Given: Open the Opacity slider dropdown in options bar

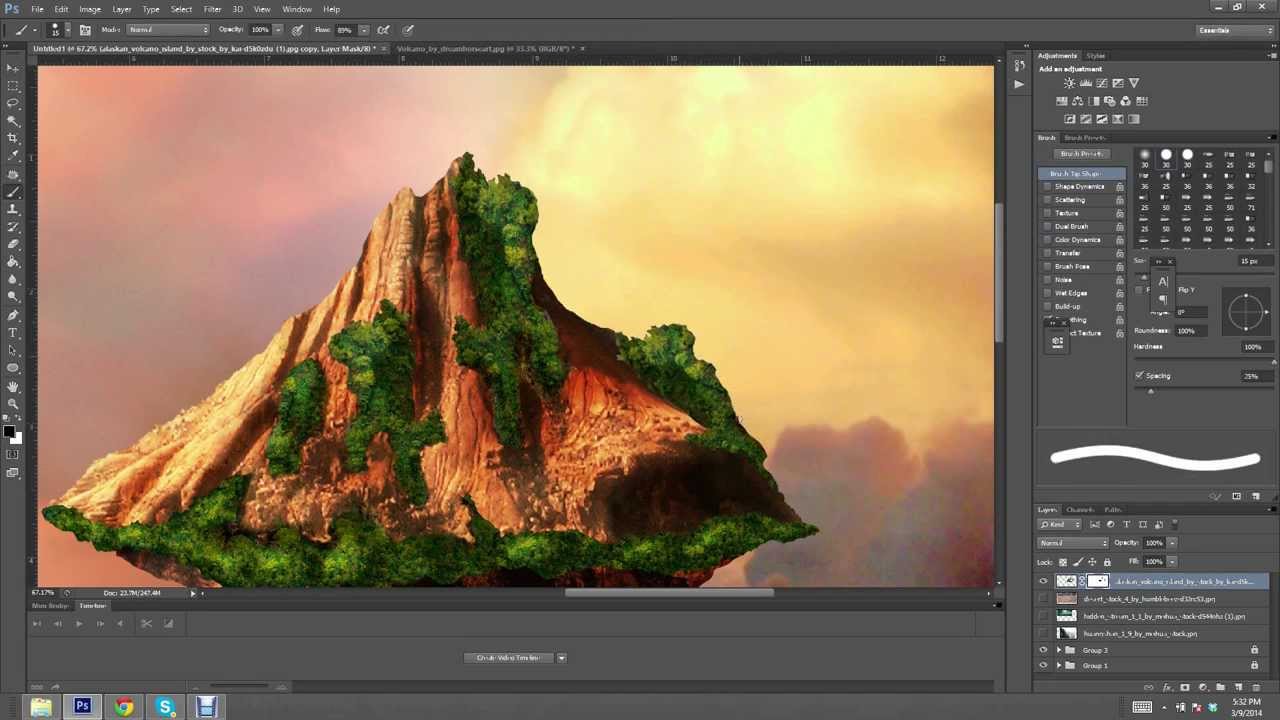Looking at the screenshot, I should coord(278,30).
